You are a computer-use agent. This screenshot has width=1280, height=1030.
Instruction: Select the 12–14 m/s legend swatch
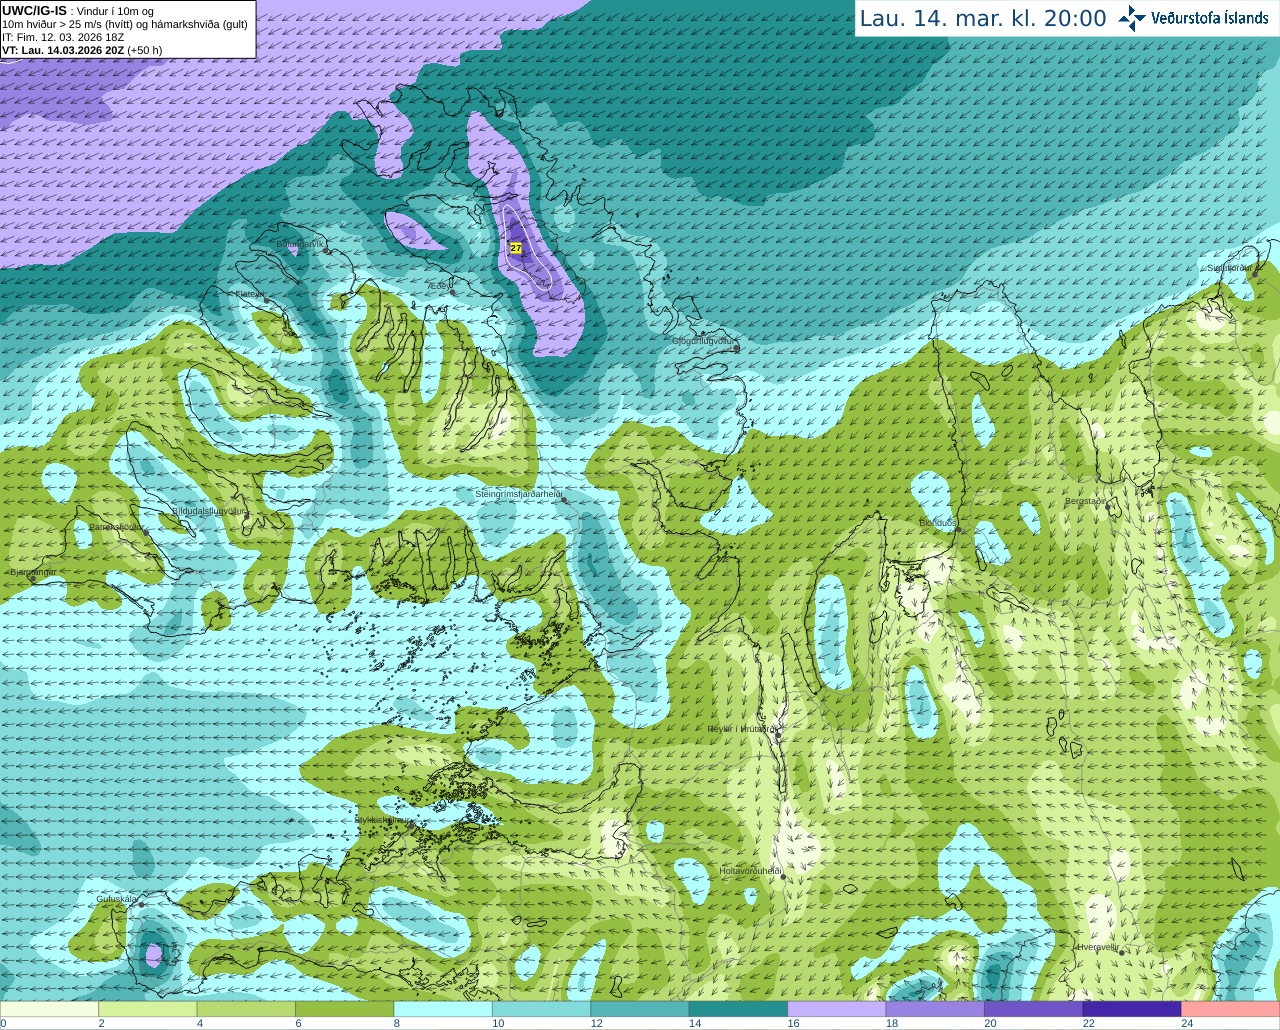pos(640,1009)
